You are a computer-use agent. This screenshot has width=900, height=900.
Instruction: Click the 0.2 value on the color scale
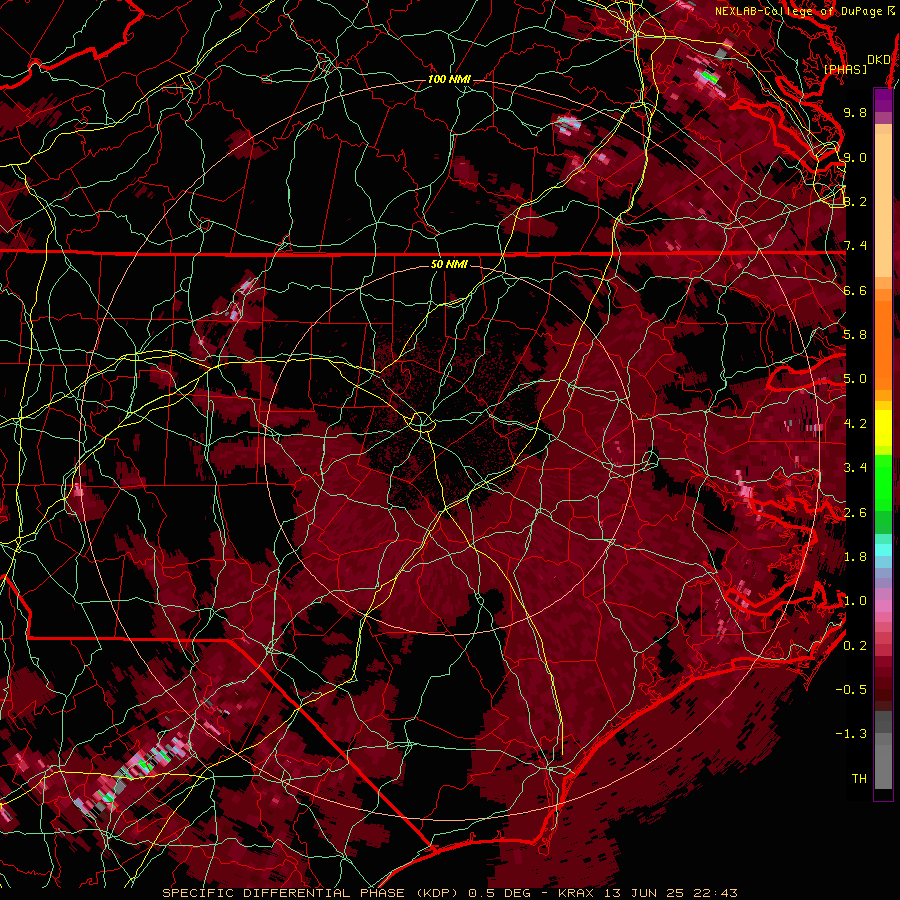855,645
